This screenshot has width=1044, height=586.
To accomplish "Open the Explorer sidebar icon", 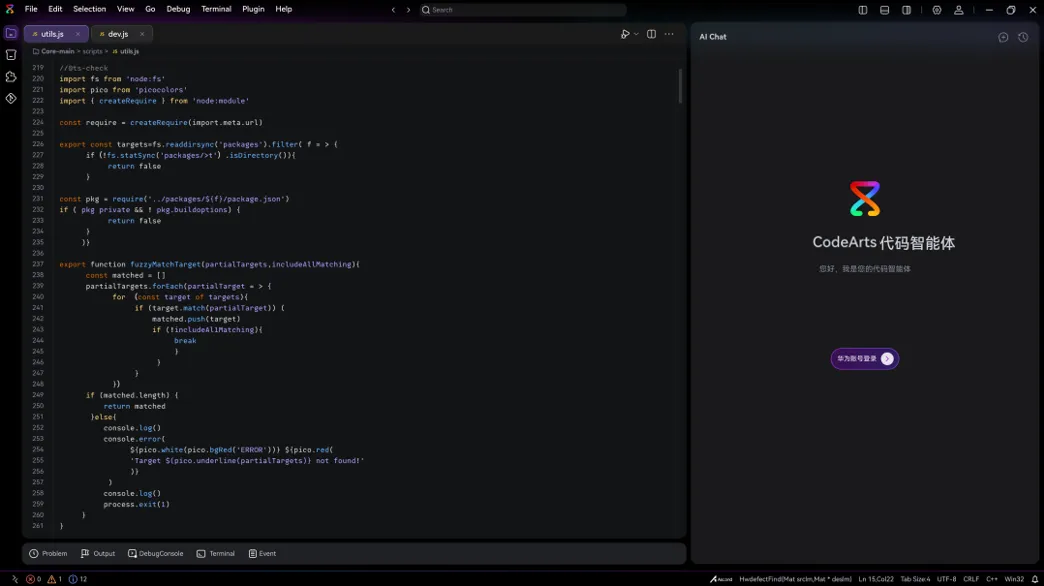I will 11,33.
